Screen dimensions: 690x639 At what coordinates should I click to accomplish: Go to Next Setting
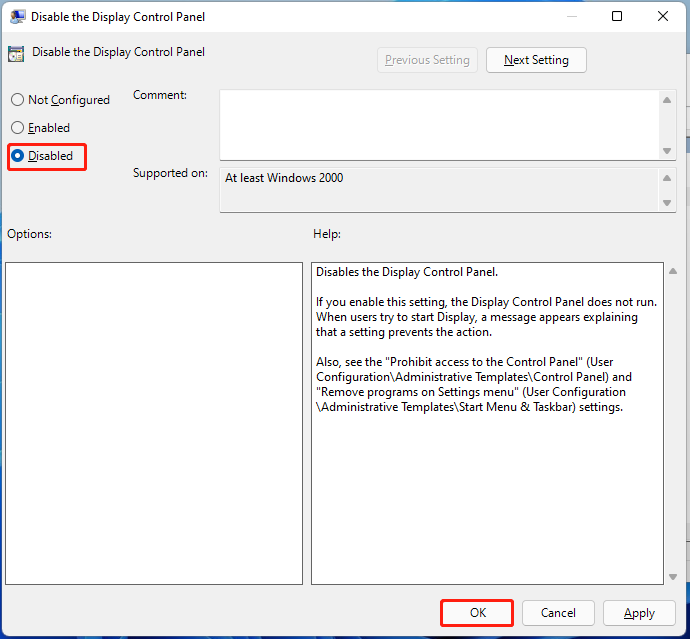[x=536, y=60]
